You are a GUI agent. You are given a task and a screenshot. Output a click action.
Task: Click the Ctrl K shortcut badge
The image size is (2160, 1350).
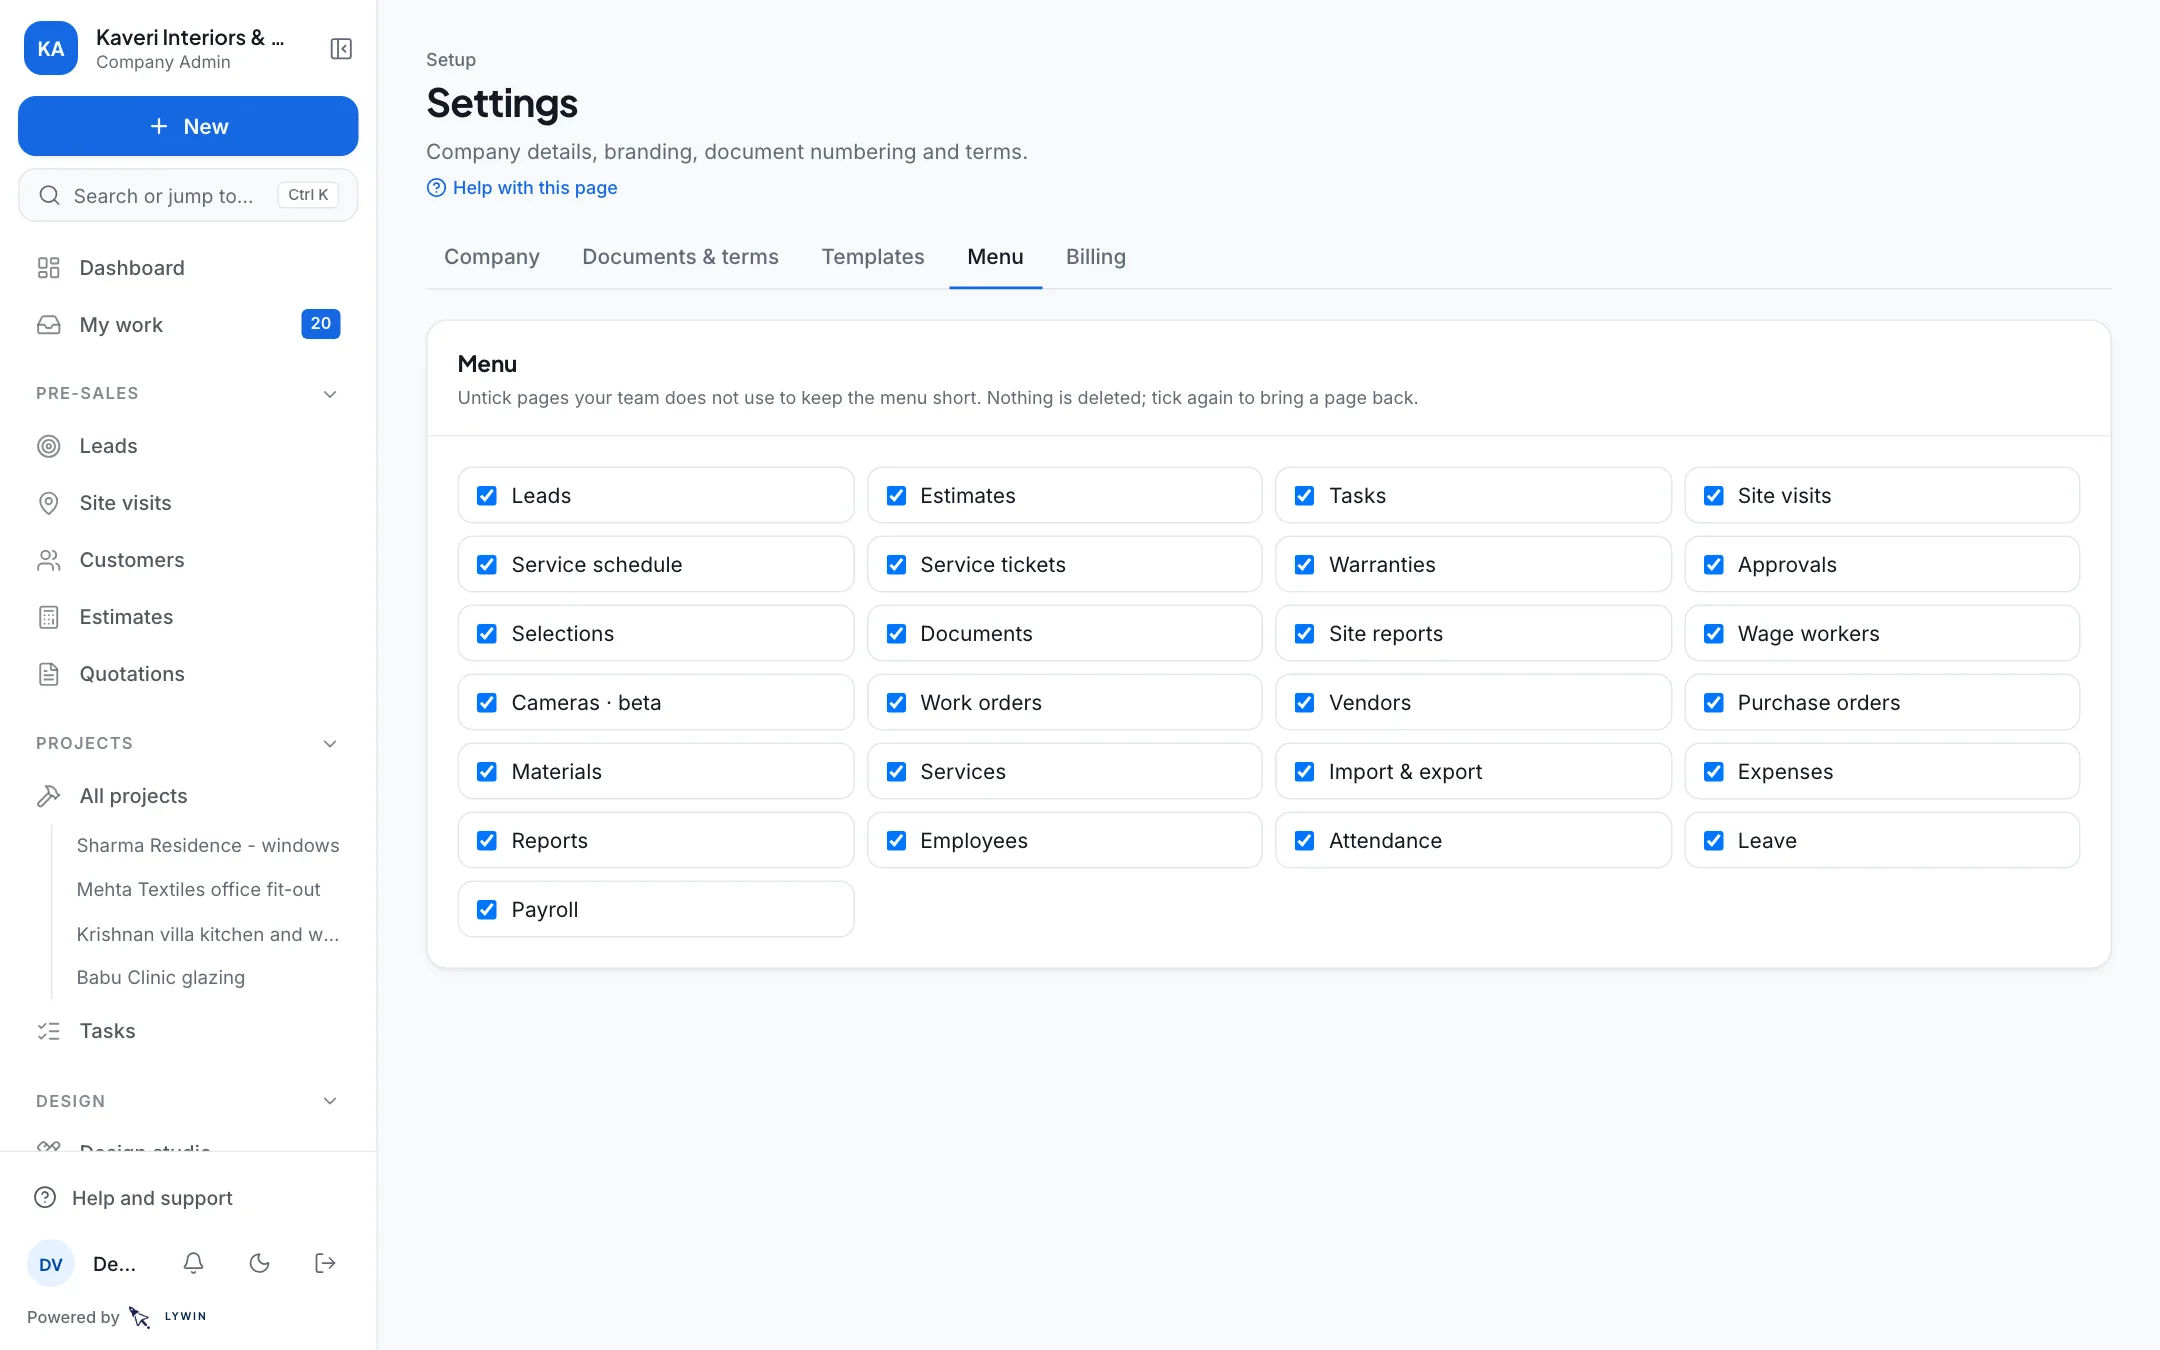click(308, 195)
